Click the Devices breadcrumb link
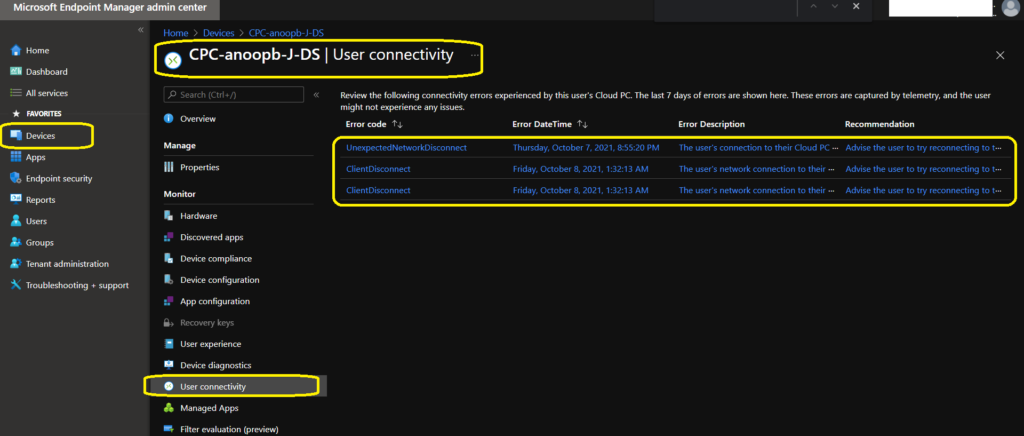Viewport: 1024px width, 436px height. point(219,33)
